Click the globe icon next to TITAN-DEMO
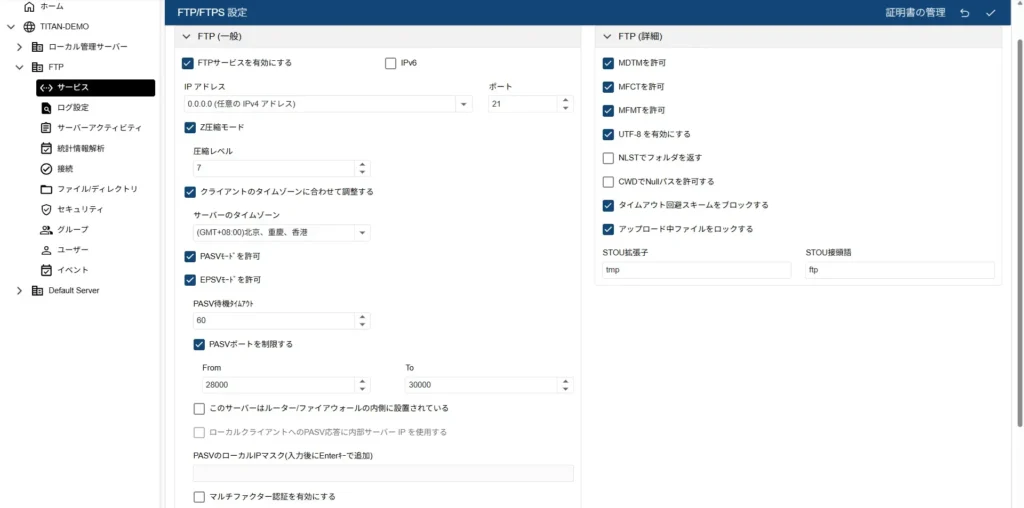 coord(29,27)
